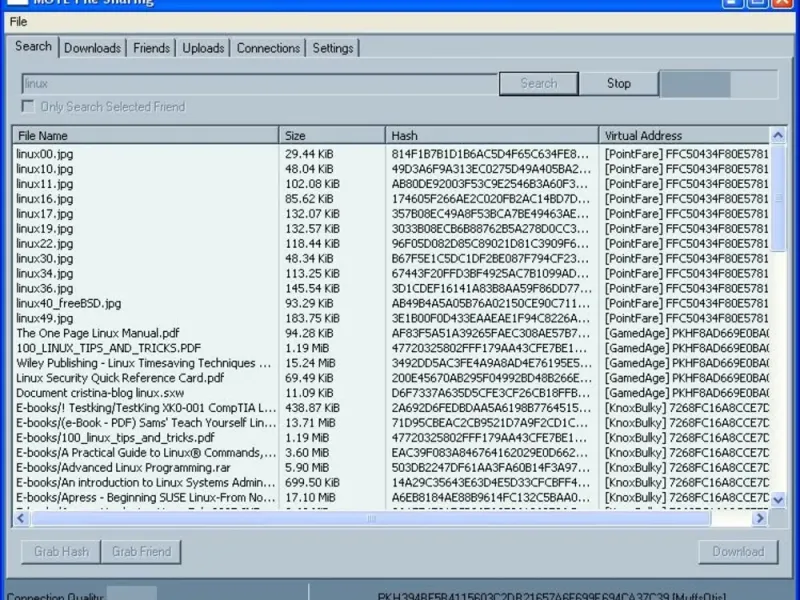
Task: Select the linux00.jpg row
Action: pos(391,154)
